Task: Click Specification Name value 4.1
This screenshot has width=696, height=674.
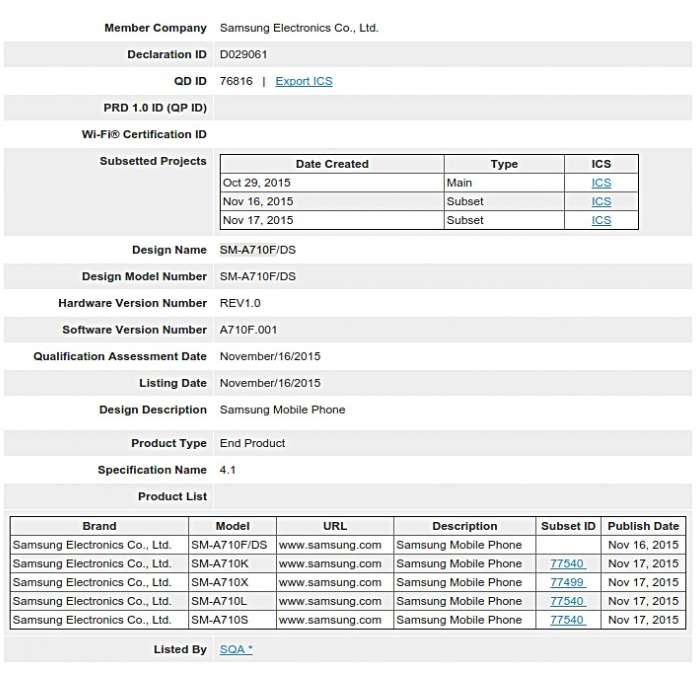Action: [x=227, y=470]
